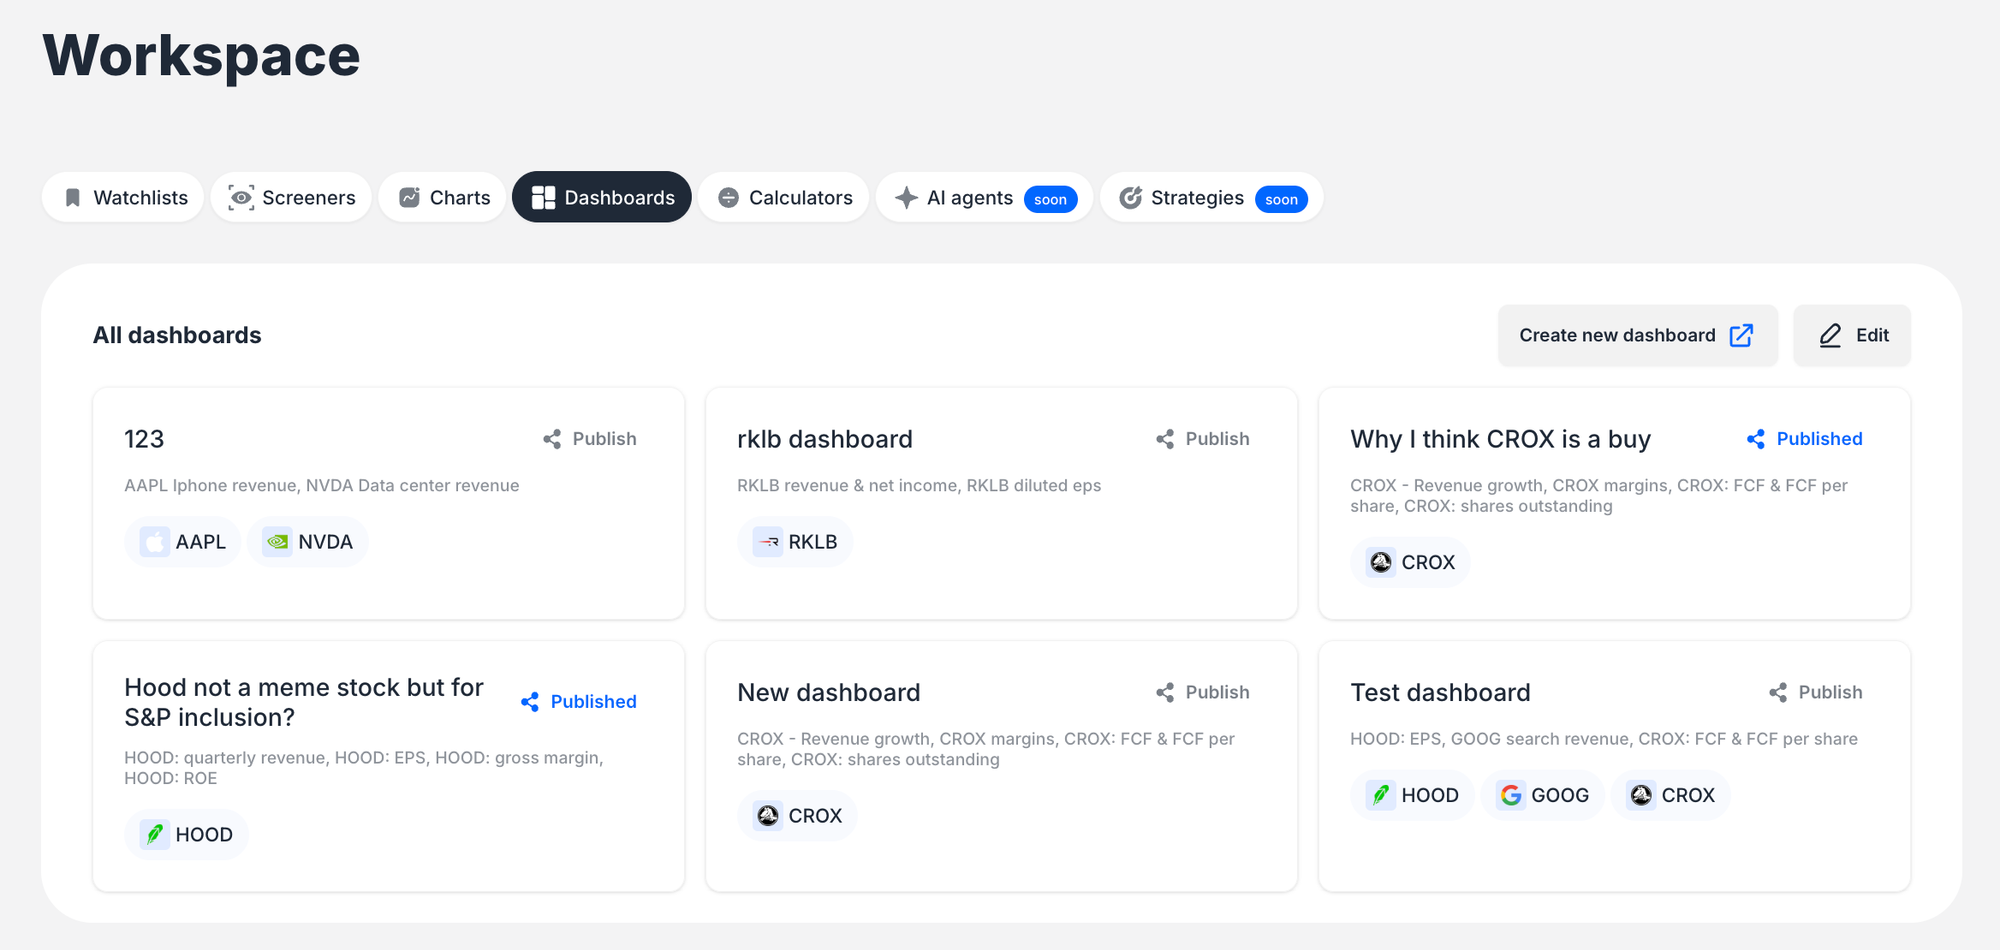2000x950 pixels.
Task: Switch to the Watchlists tab
Action: coord(123,198)
